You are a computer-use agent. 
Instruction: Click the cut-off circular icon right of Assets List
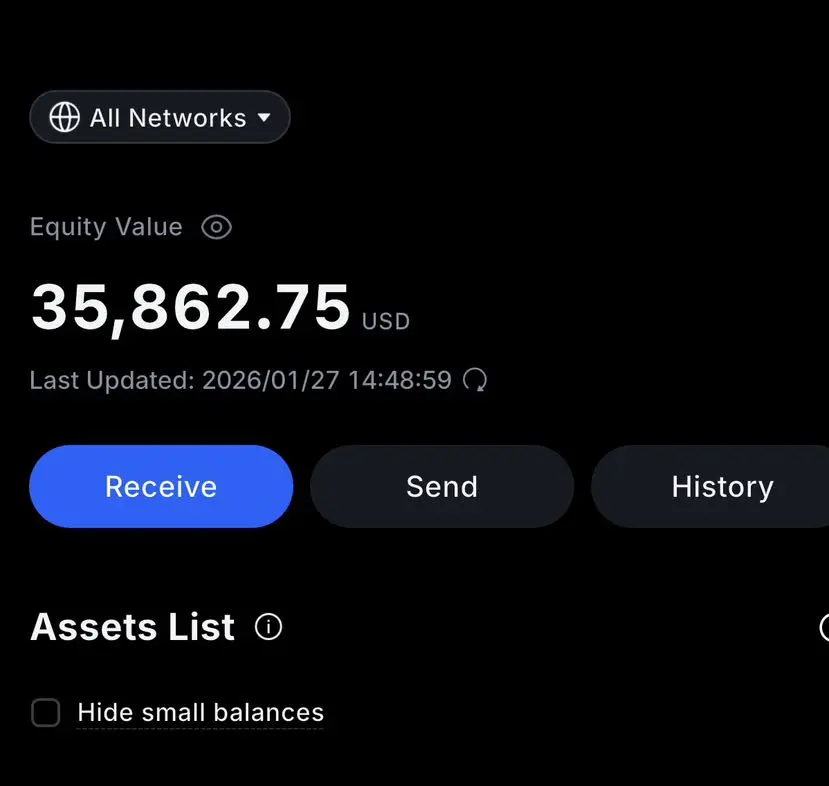[x=824, y=627]
